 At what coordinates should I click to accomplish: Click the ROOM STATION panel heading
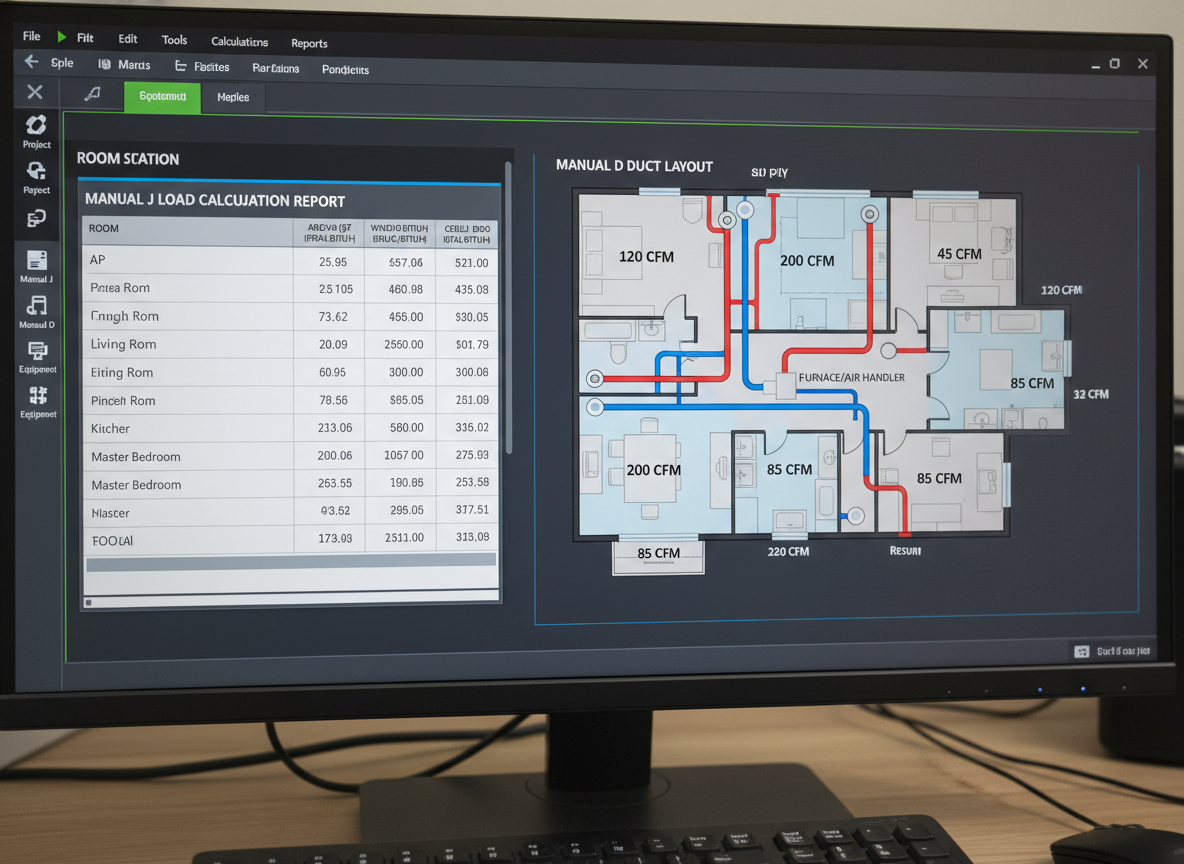click(x=128, y=159)
